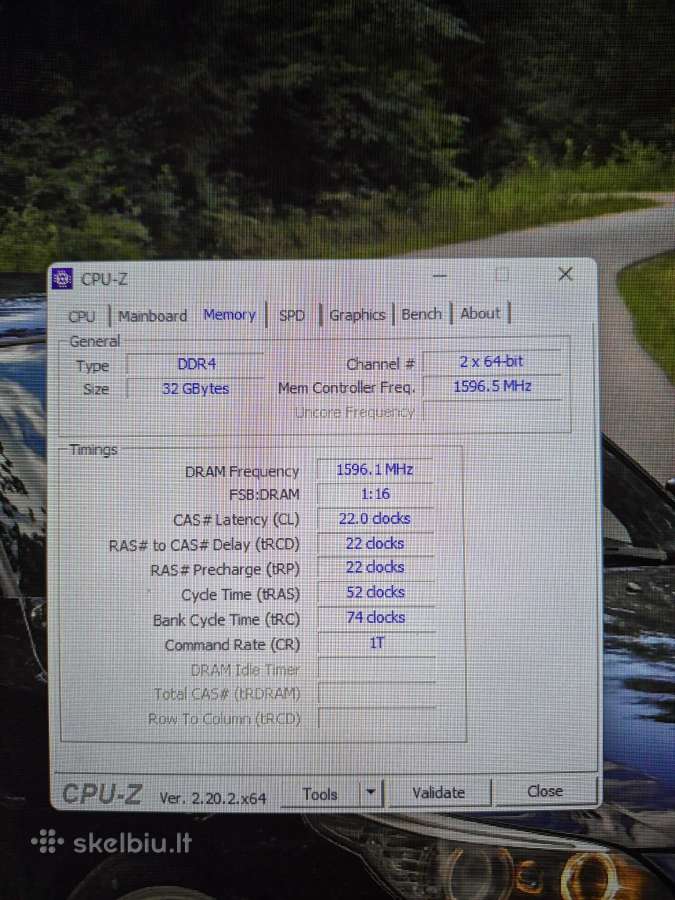Click the 1596.5 MHz controller frequency value
This screenshot has height=900, width=675.
pos(491,386)
